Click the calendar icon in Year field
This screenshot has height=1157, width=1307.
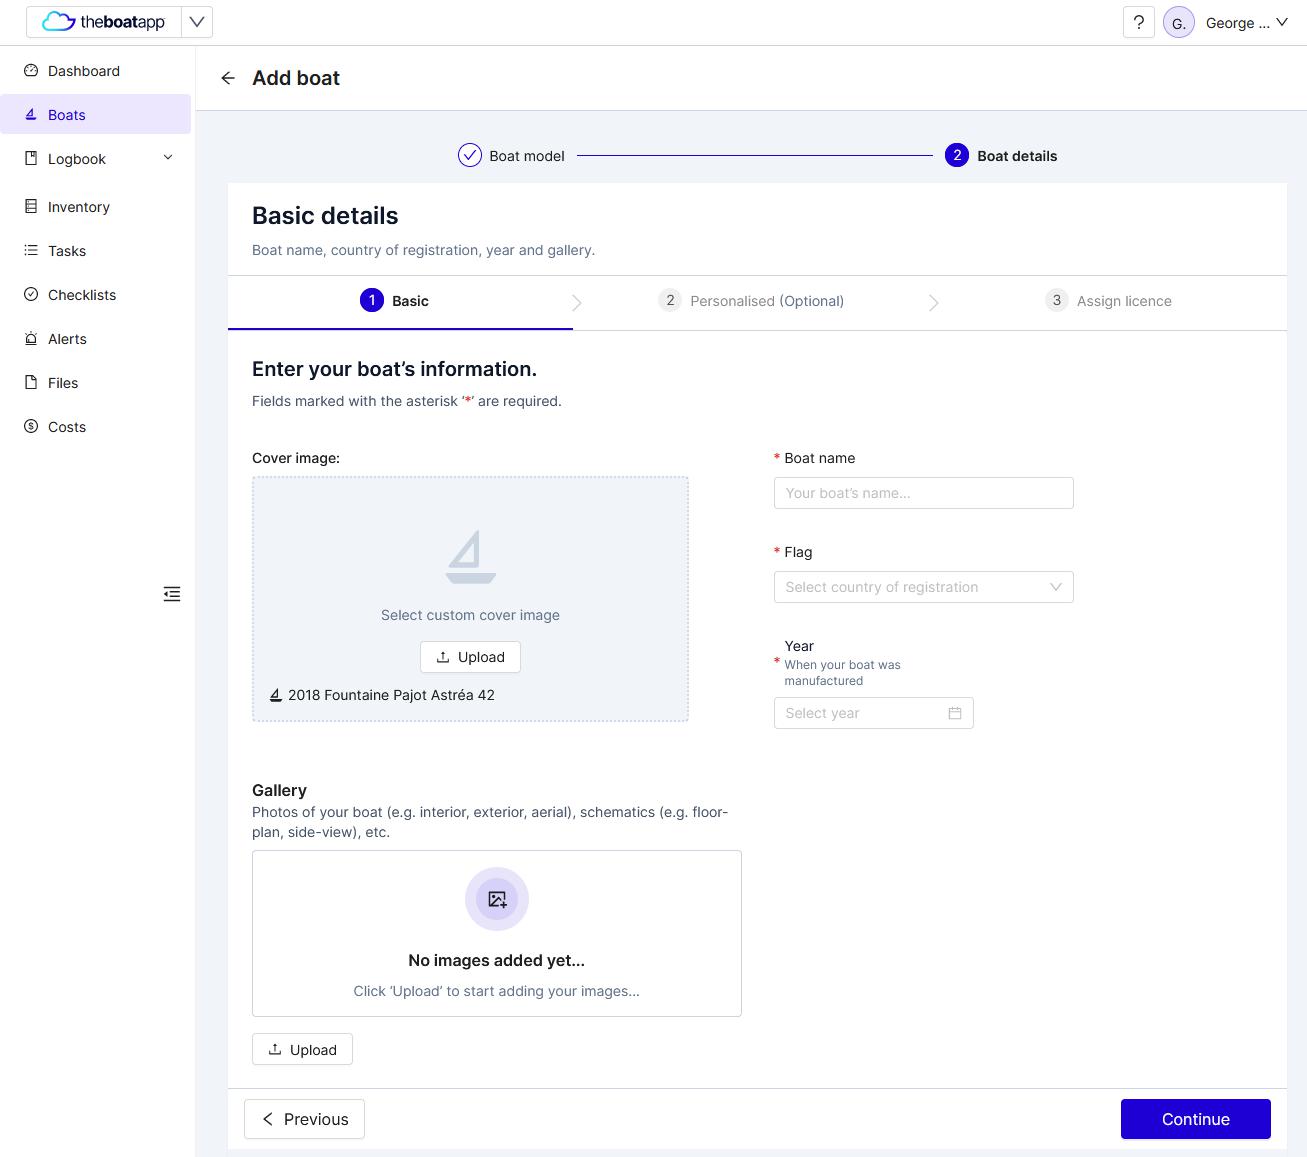tap(955, 713)
